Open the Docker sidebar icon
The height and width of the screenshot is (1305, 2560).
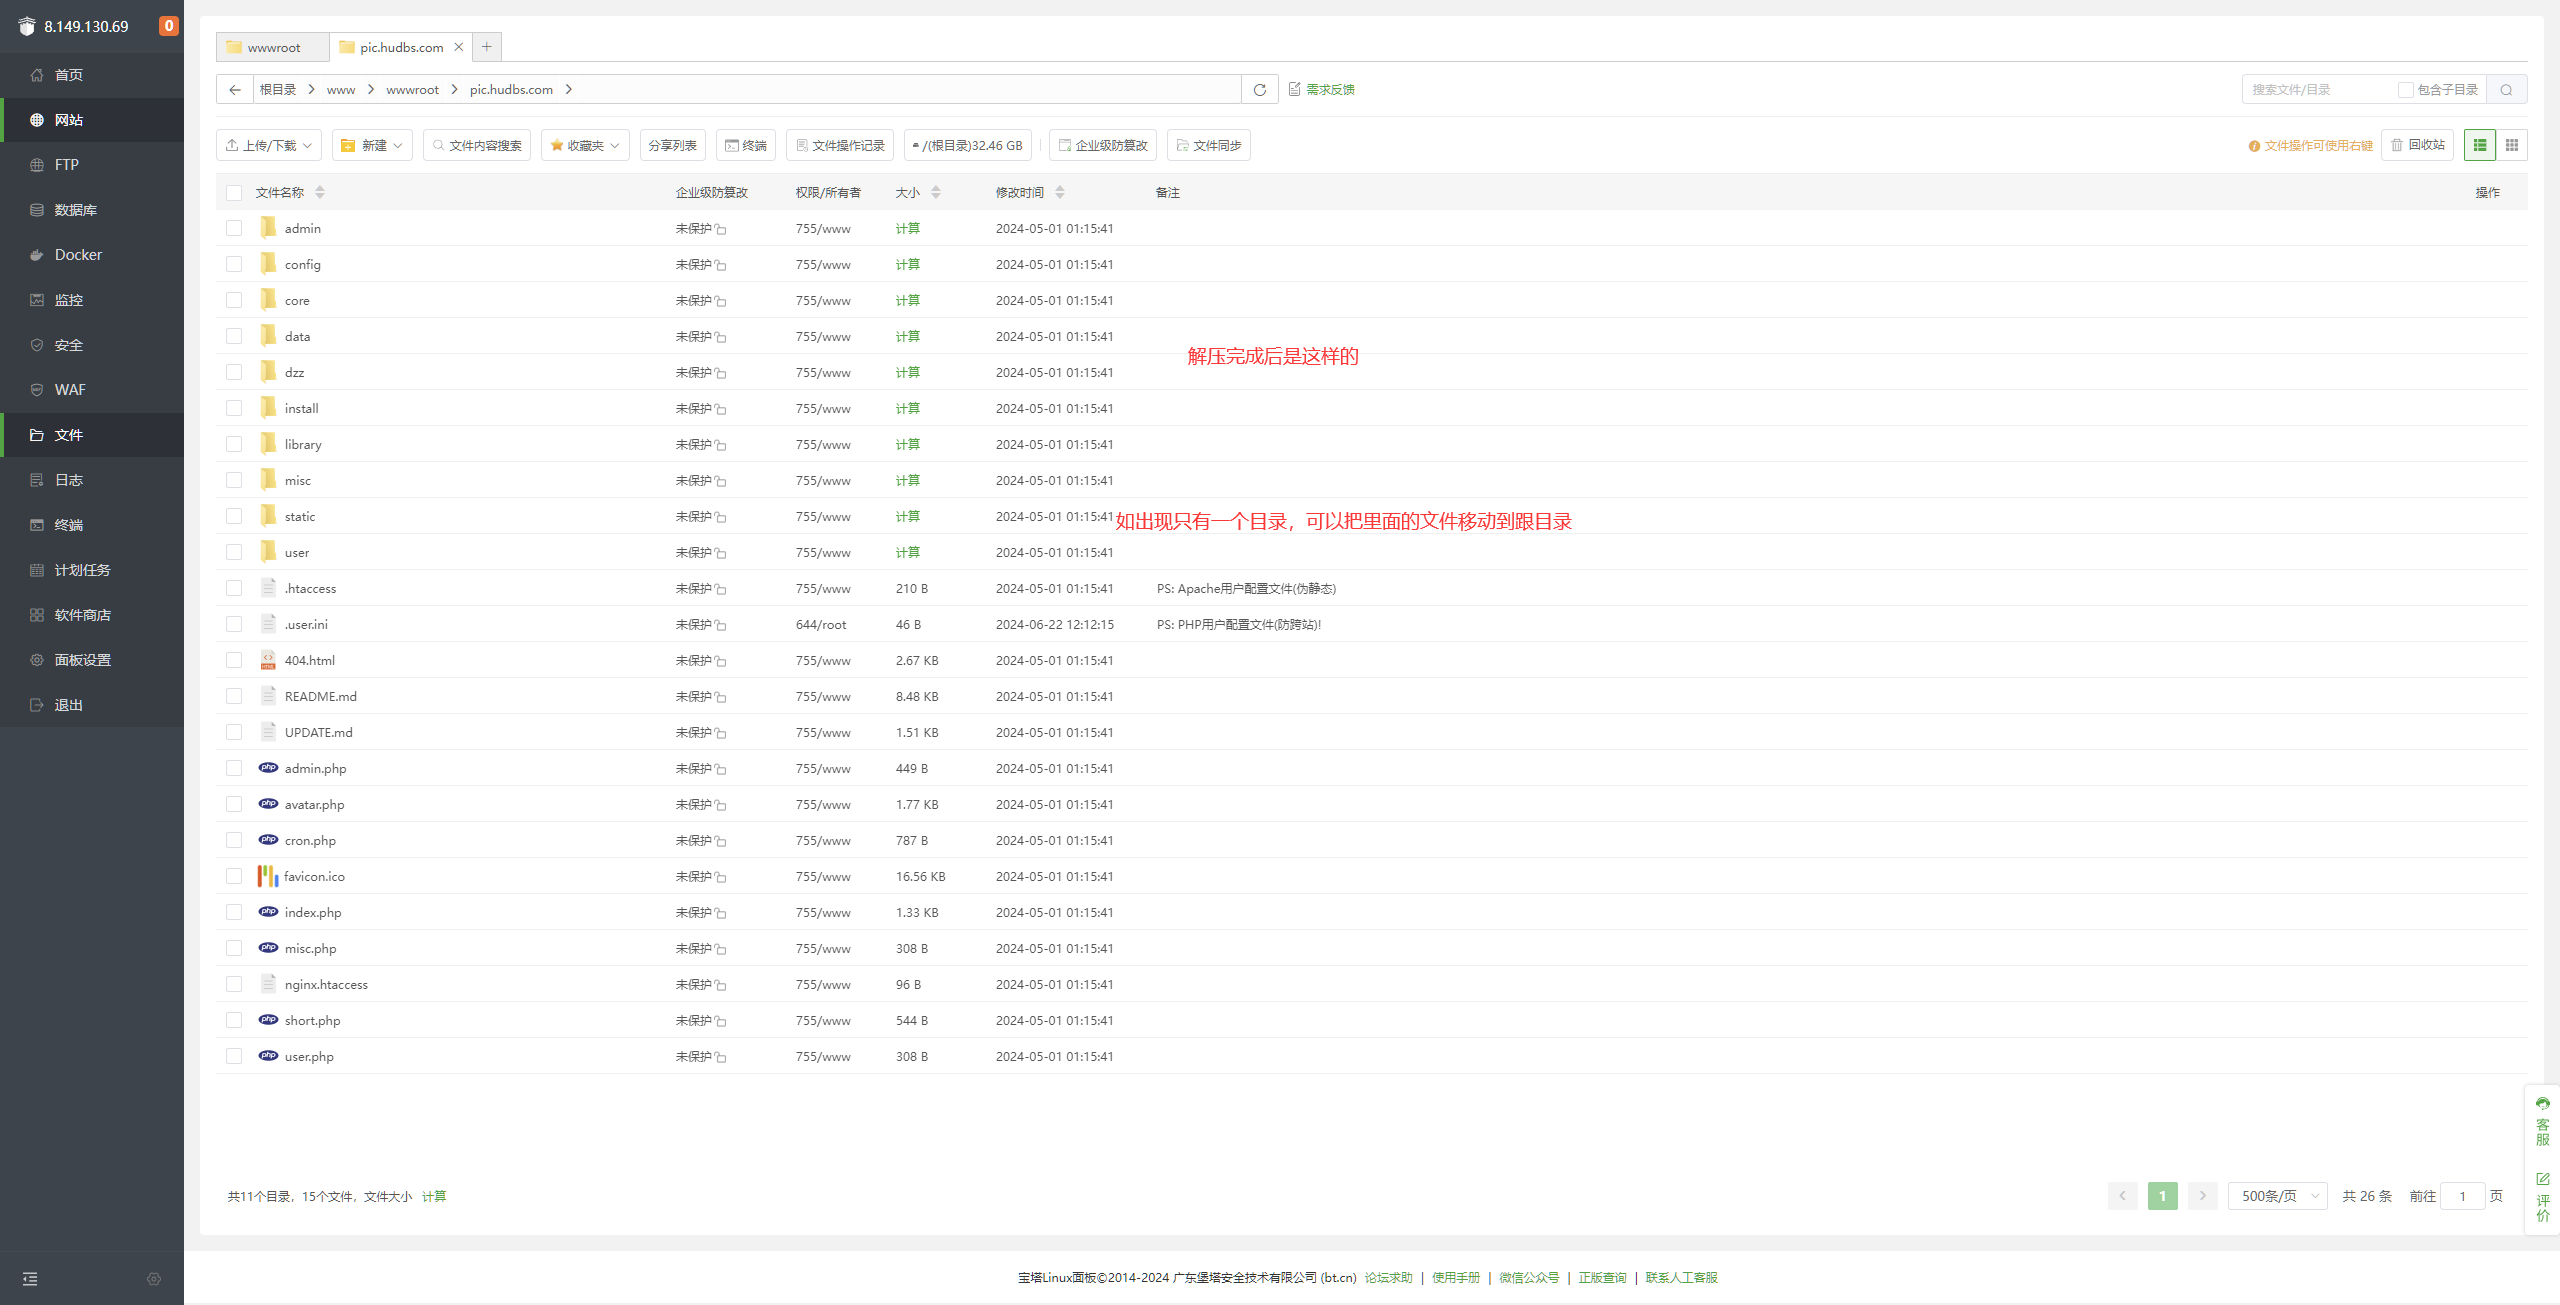(37, 255)
